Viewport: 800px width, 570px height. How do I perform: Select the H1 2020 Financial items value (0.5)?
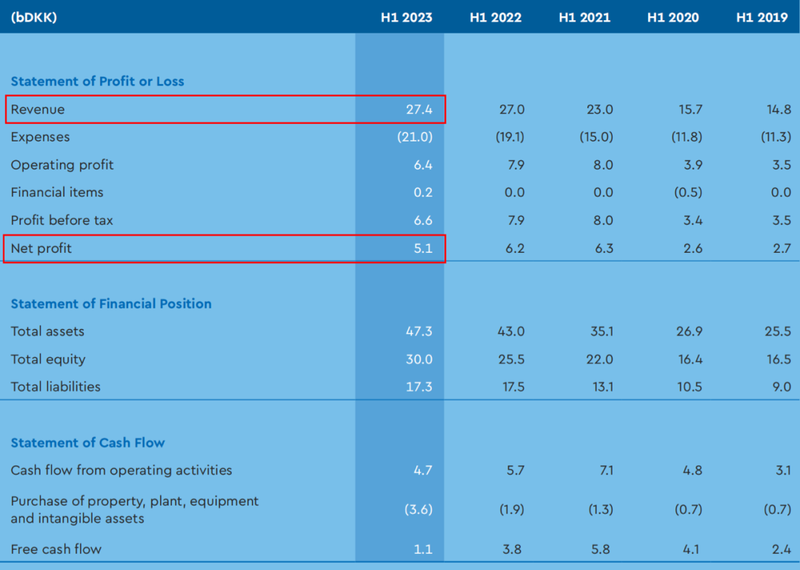tap(687, 192)
